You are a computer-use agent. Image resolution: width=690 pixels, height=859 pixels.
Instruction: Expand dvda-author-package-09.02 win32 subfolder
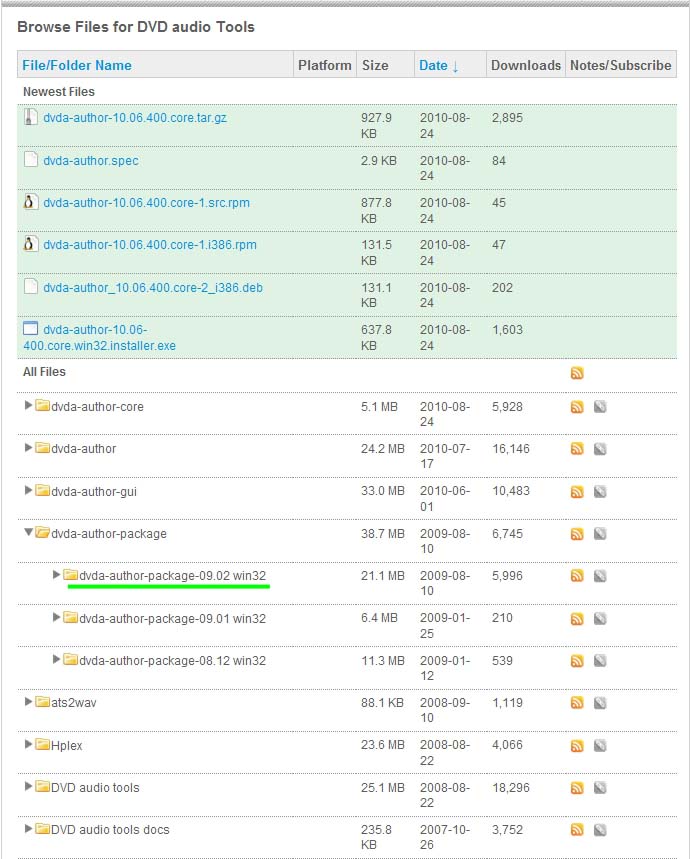click(x=56, y=575)
